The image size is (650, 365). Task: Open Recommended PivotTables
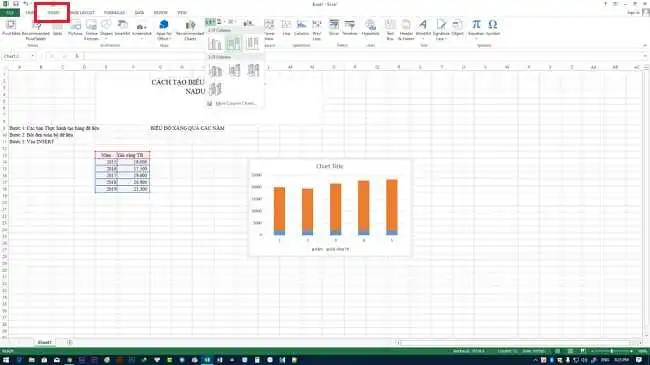pyautogui.click(x=36, y=30)
